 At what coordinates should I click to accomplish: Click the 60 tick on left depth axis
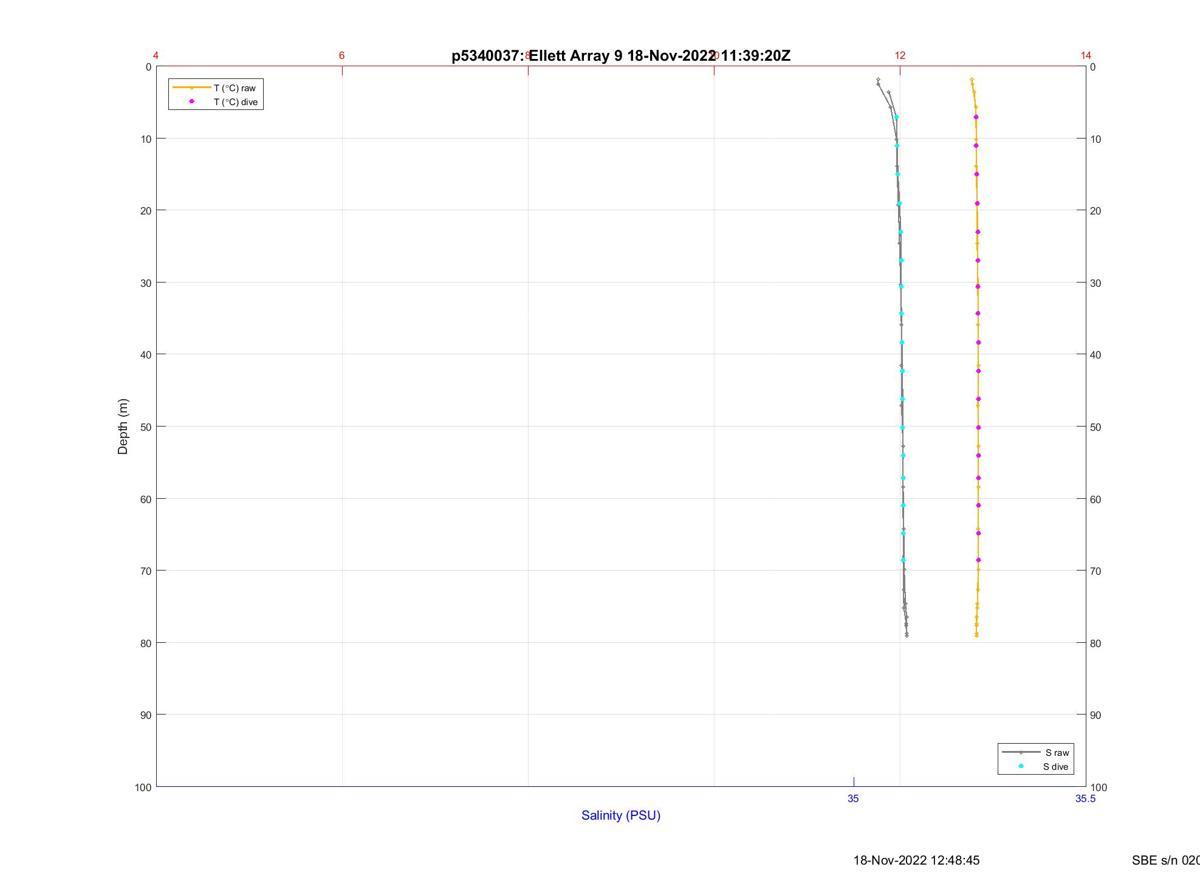[x=146, y=499]
